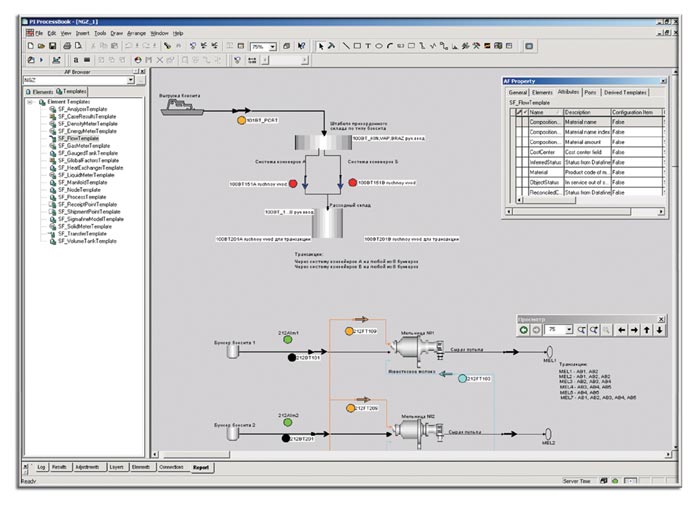The height and width of the screenshot is (507, 700).
Task: Select the pointer arrow tool in toolbar
Action: click(320, 46)
